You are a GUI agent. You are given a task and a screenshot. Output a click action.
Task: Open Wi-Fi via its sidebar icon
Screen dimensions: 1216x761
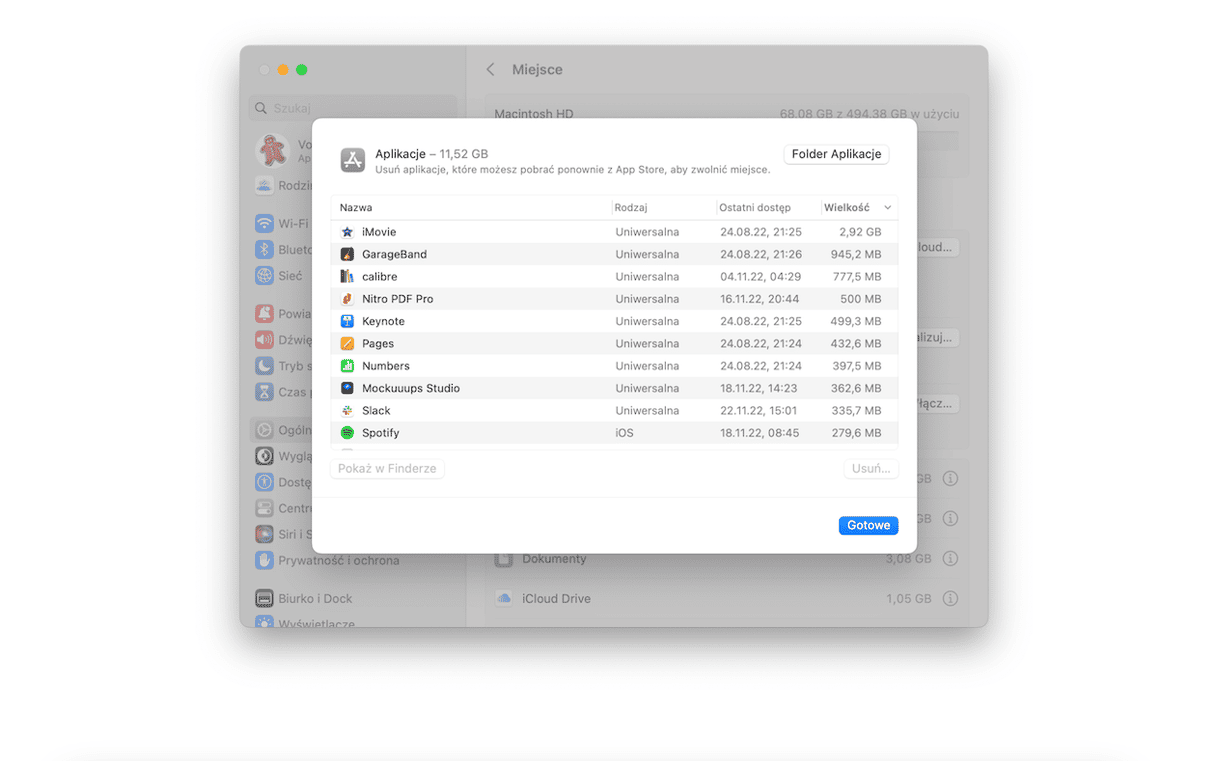(264, 224)
